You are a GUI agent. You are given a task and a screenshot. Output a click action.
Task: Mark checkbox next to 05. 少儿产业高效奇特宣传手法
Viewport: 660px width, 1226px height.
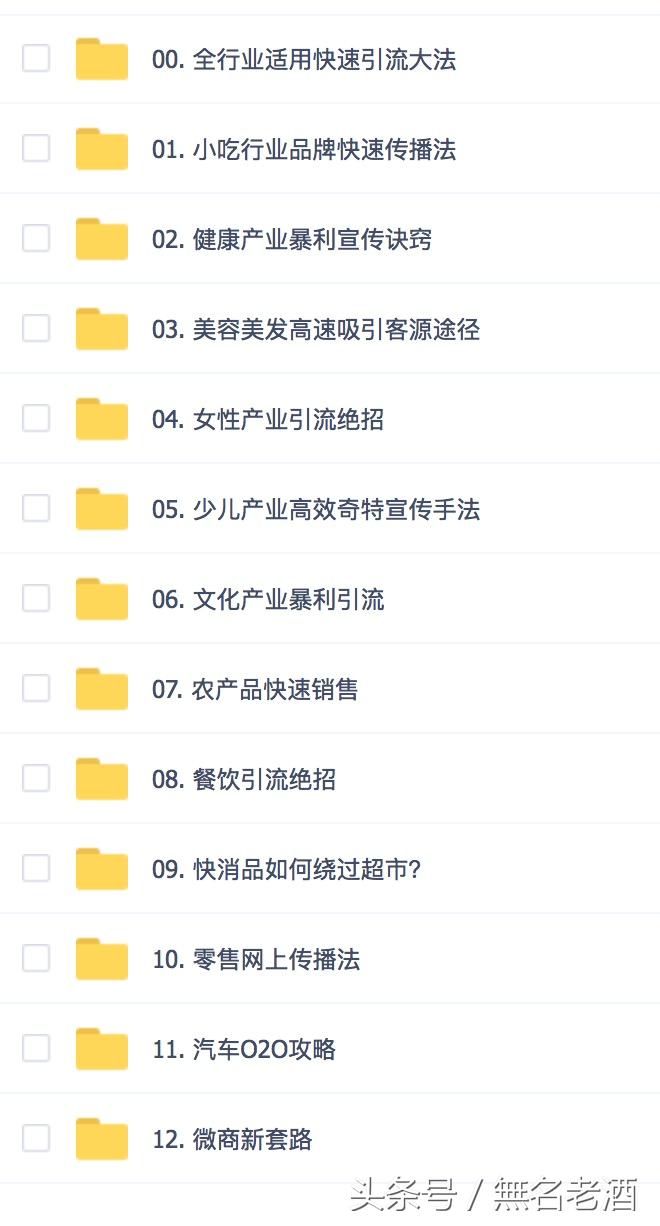pos(36,508)
